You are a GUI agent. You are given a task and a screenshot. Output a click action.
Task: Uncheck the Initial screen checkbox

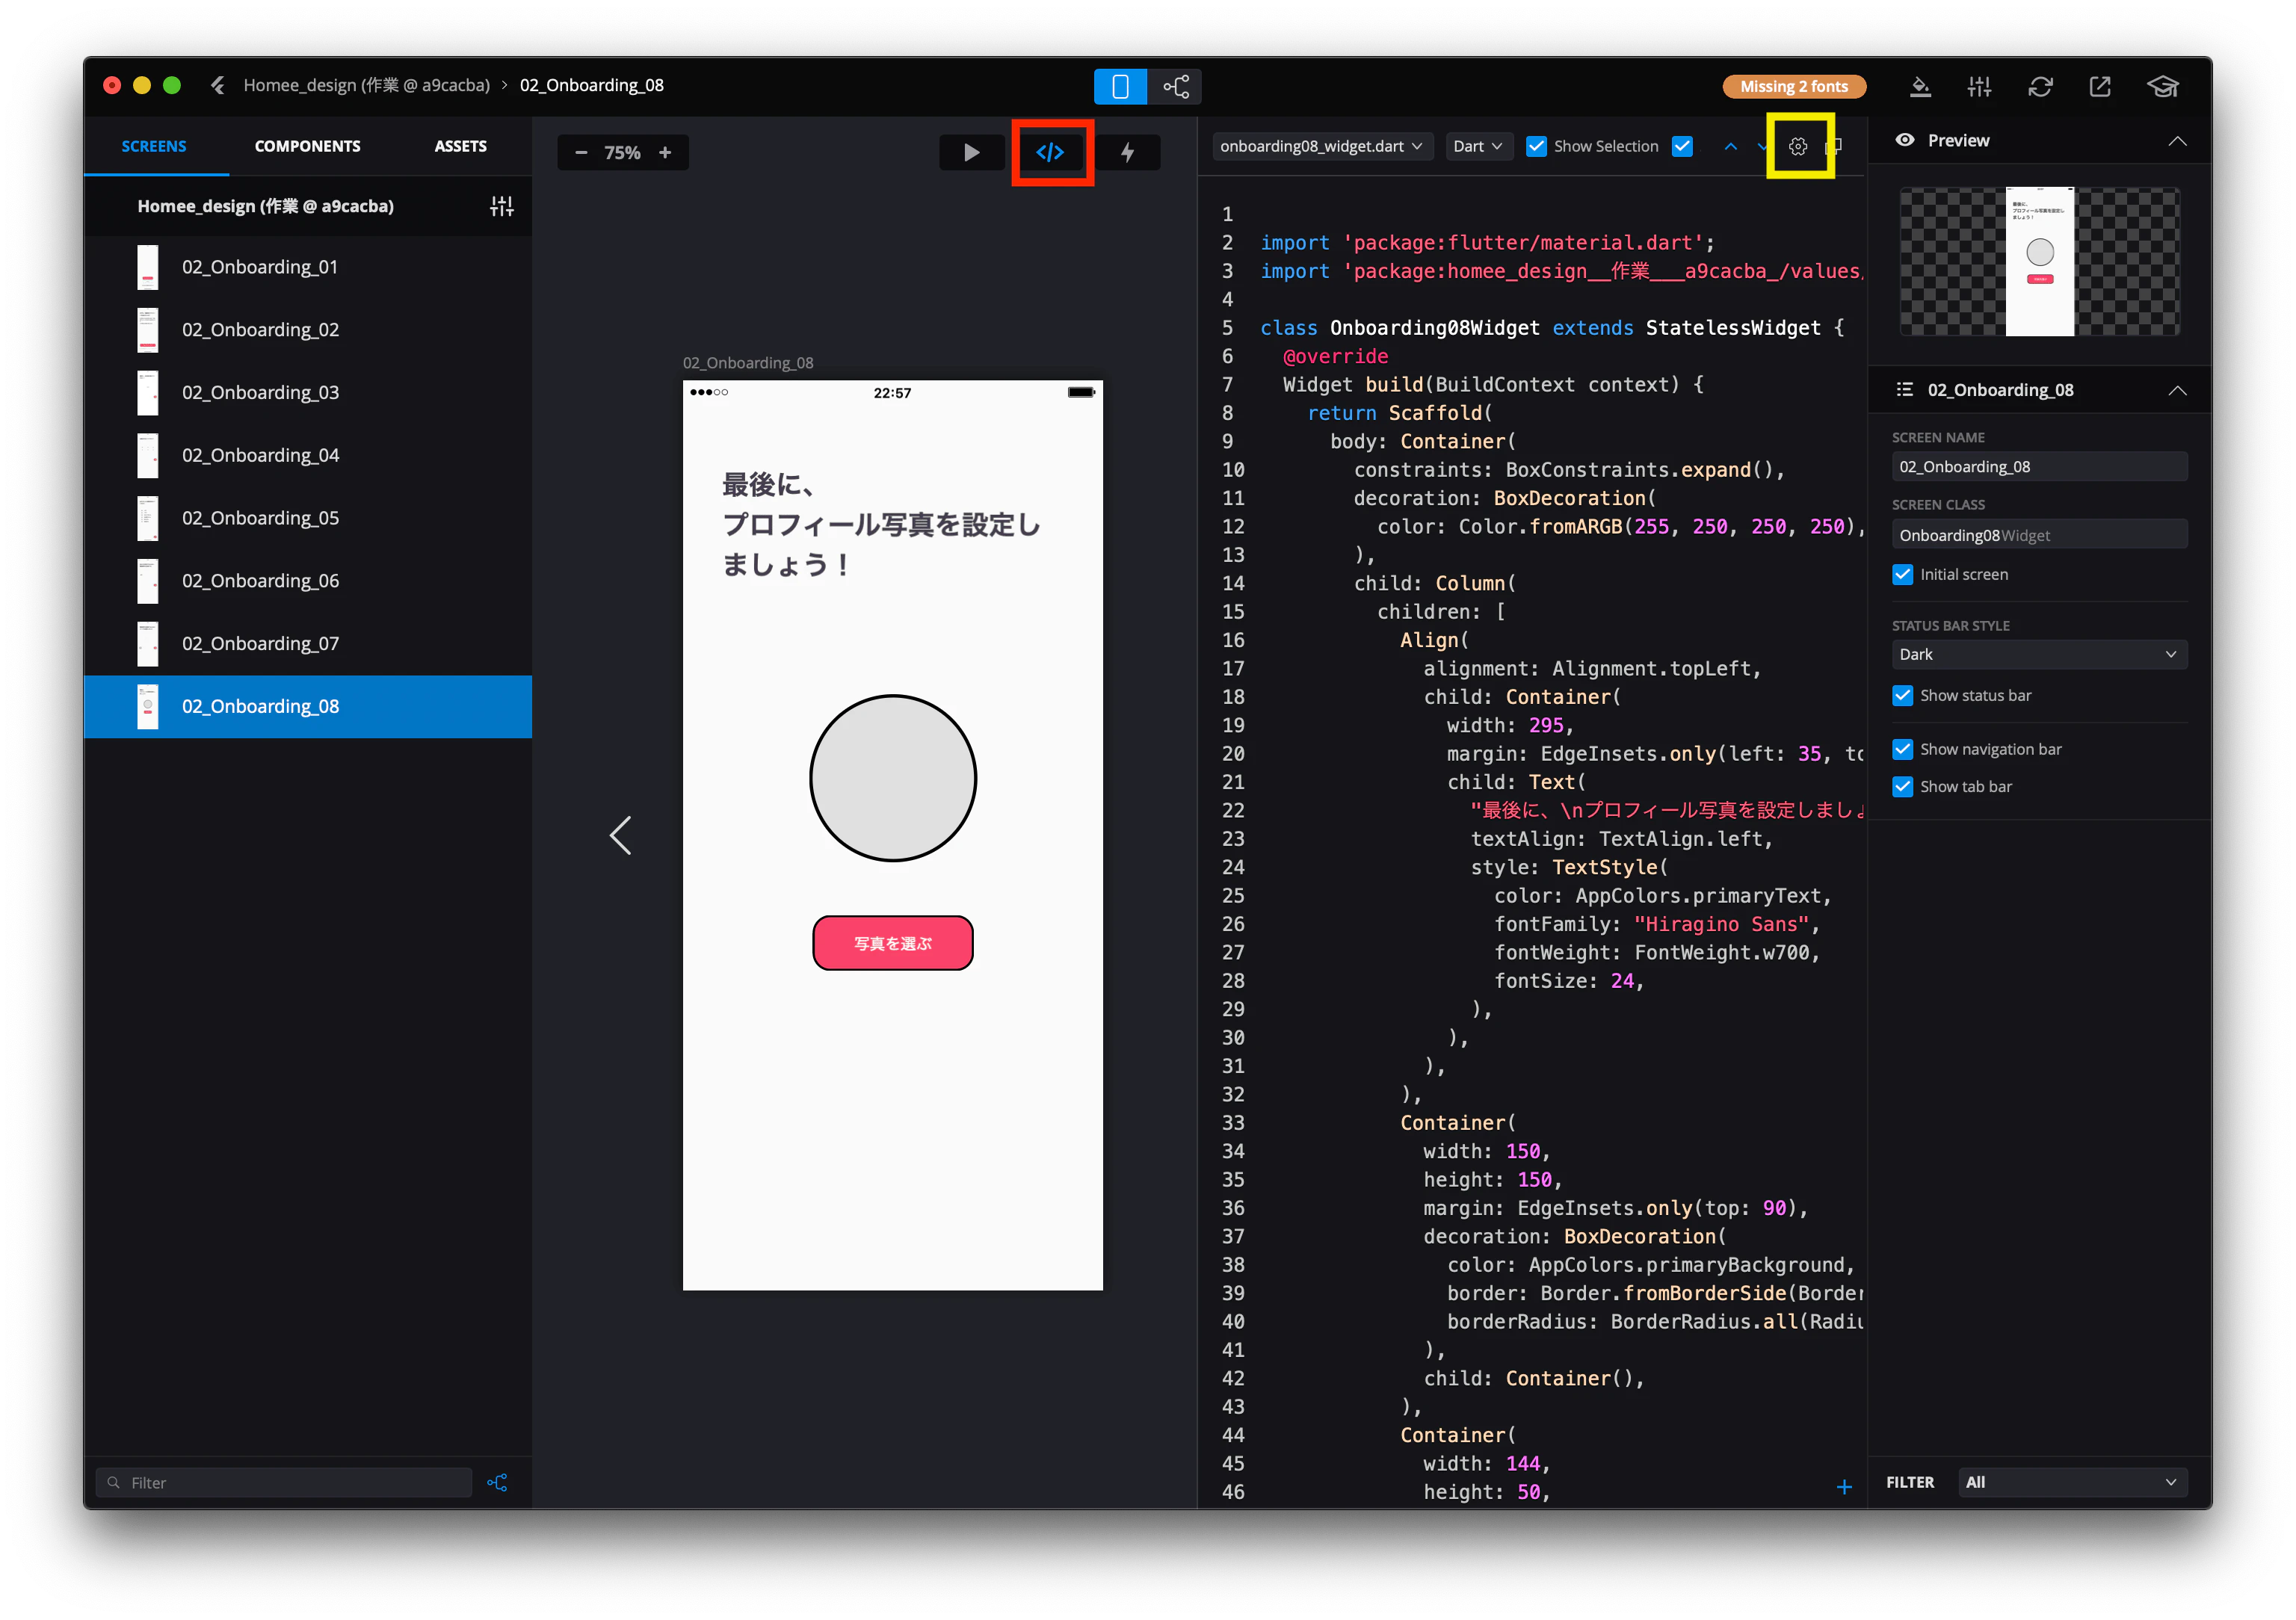(1903, 575)
